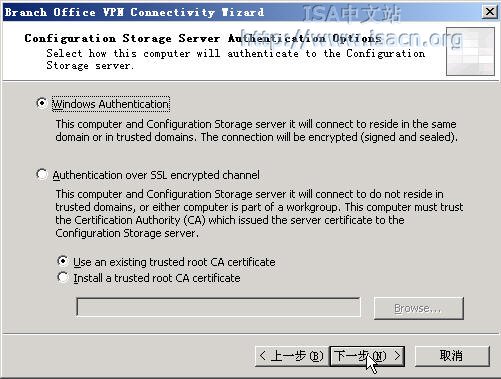Viewport: 501px width, 379px height.
Task: Click the "Install a trusted root CA certificate" label
Action: pyautogui.click(x=157, y=278)
